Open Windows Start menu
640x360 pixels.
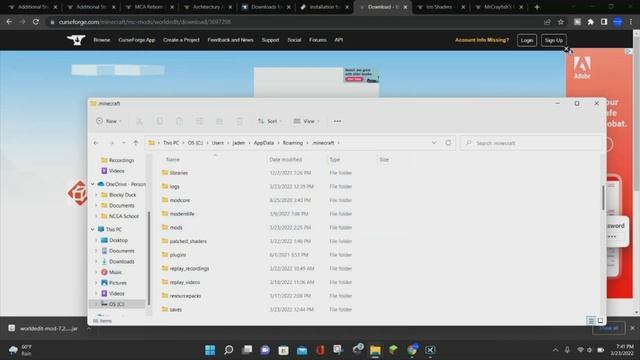click(x=210, y=350)
